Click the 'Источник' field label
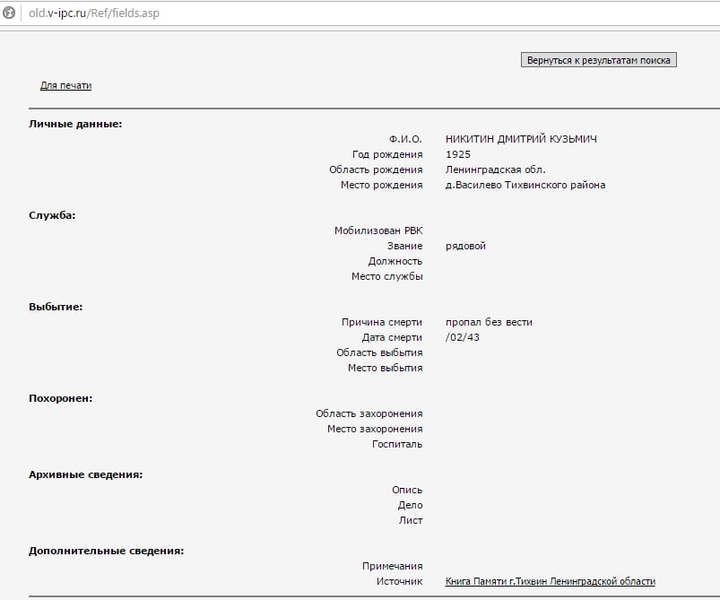This screenshot has height=600, width=720. (399, 581)
